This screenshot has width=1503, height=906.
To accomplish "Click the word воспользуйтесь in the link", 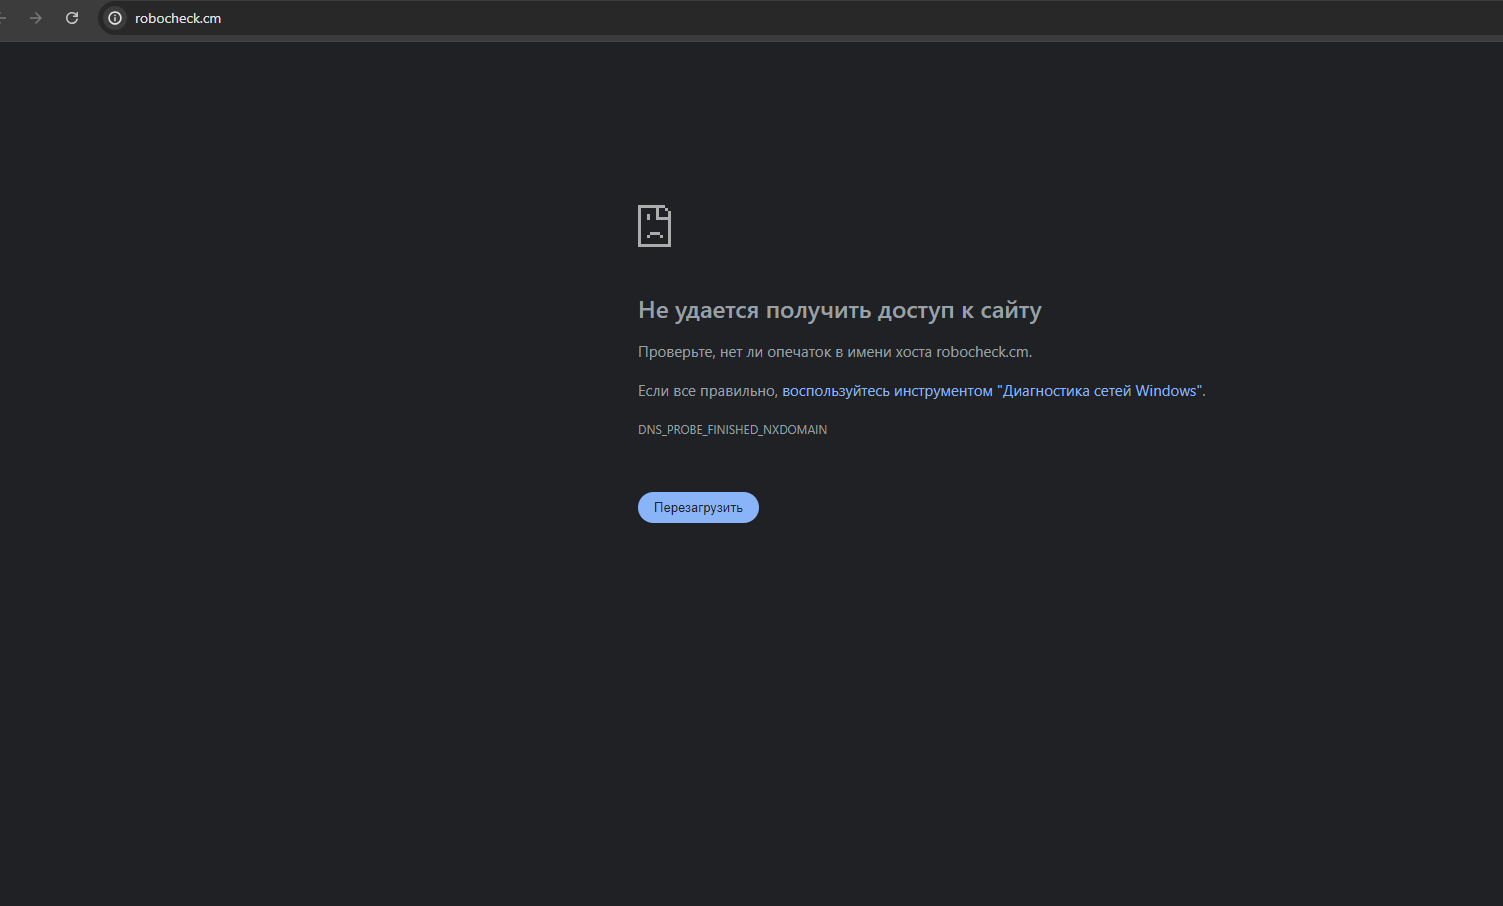I will [835, 391].
